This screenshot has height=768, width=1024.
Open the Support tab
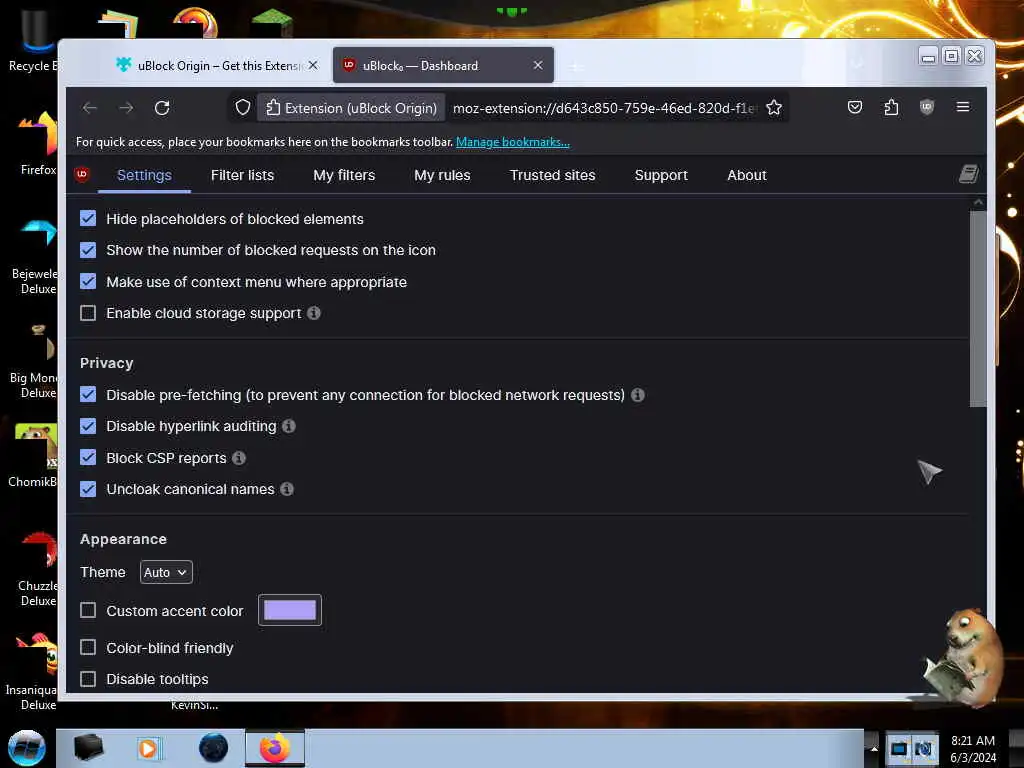[x=661, y=175]
